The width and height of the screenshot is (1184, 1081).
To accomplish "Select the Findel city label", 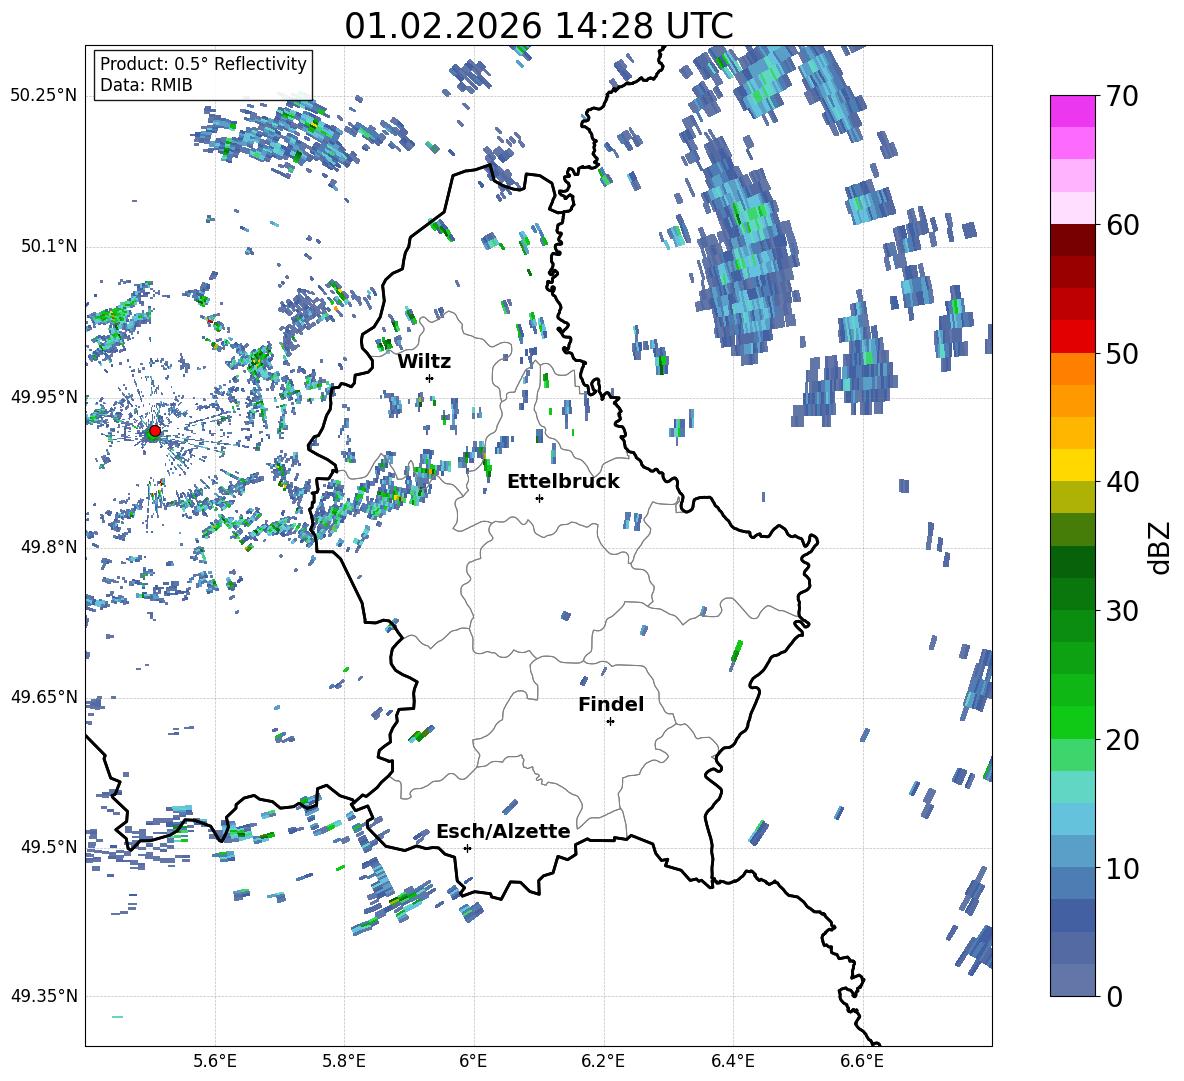I will pos(611,704).
